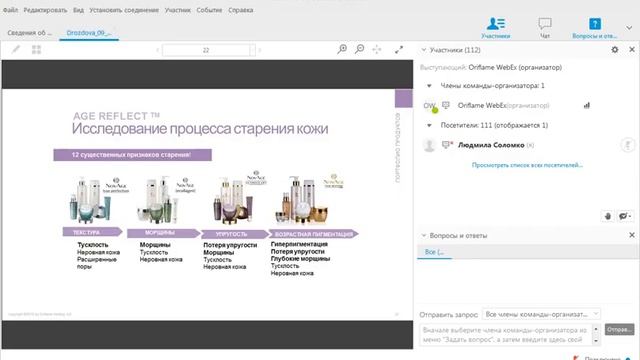The image size is (640, 360).
Task: Click the Отправить send button
Action: coord(619,329)
